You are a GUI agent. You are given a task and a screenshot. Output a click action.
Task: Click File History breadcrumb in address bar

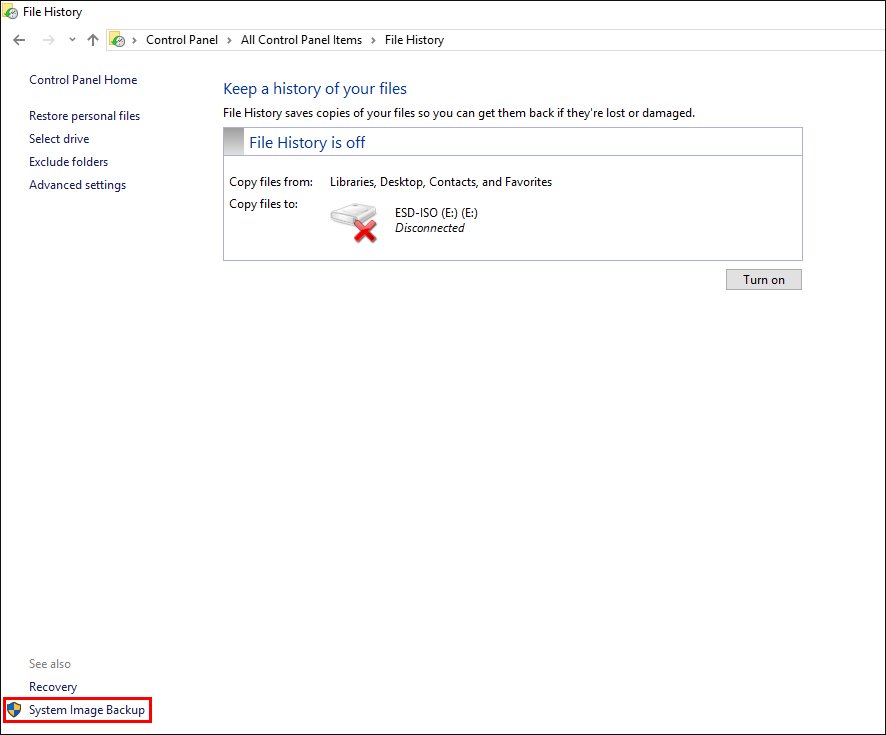click(414, 40)
